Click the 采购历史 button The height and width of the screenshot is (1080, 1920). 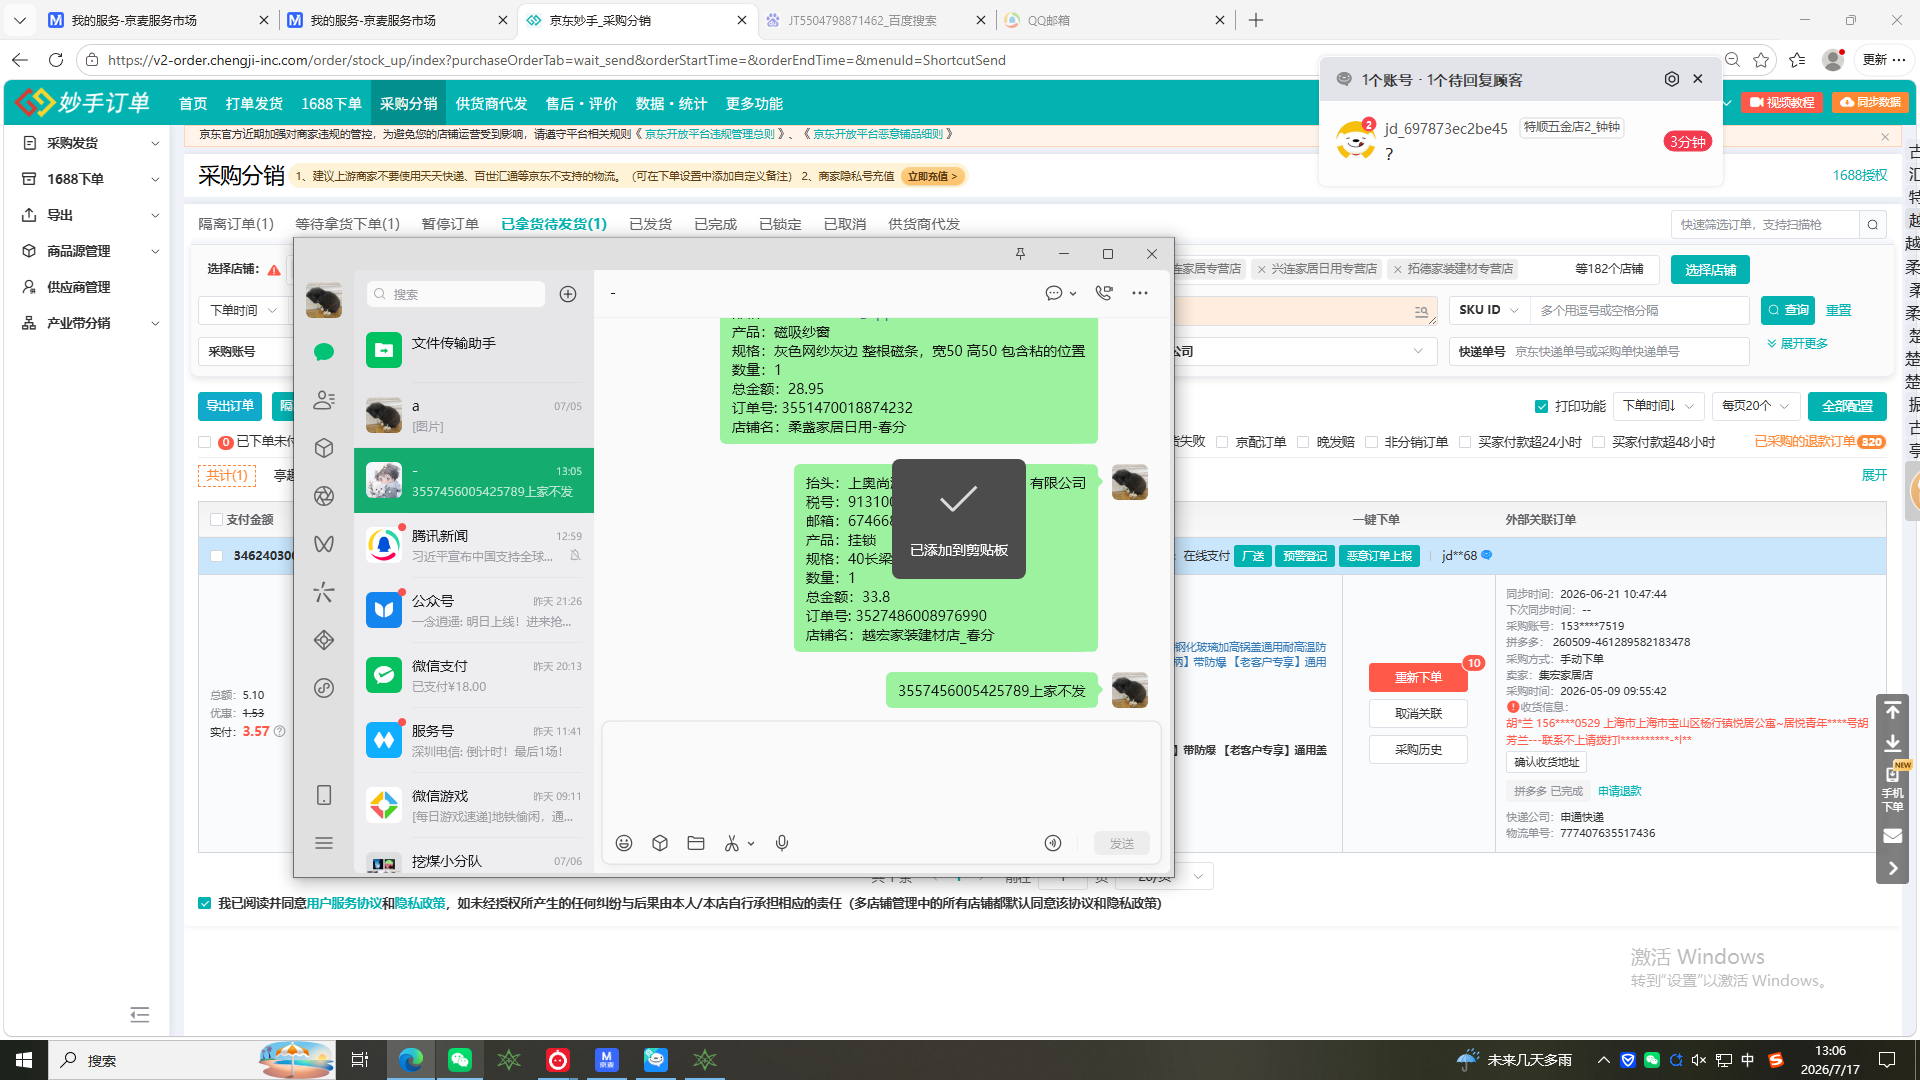click(1418, 749)
